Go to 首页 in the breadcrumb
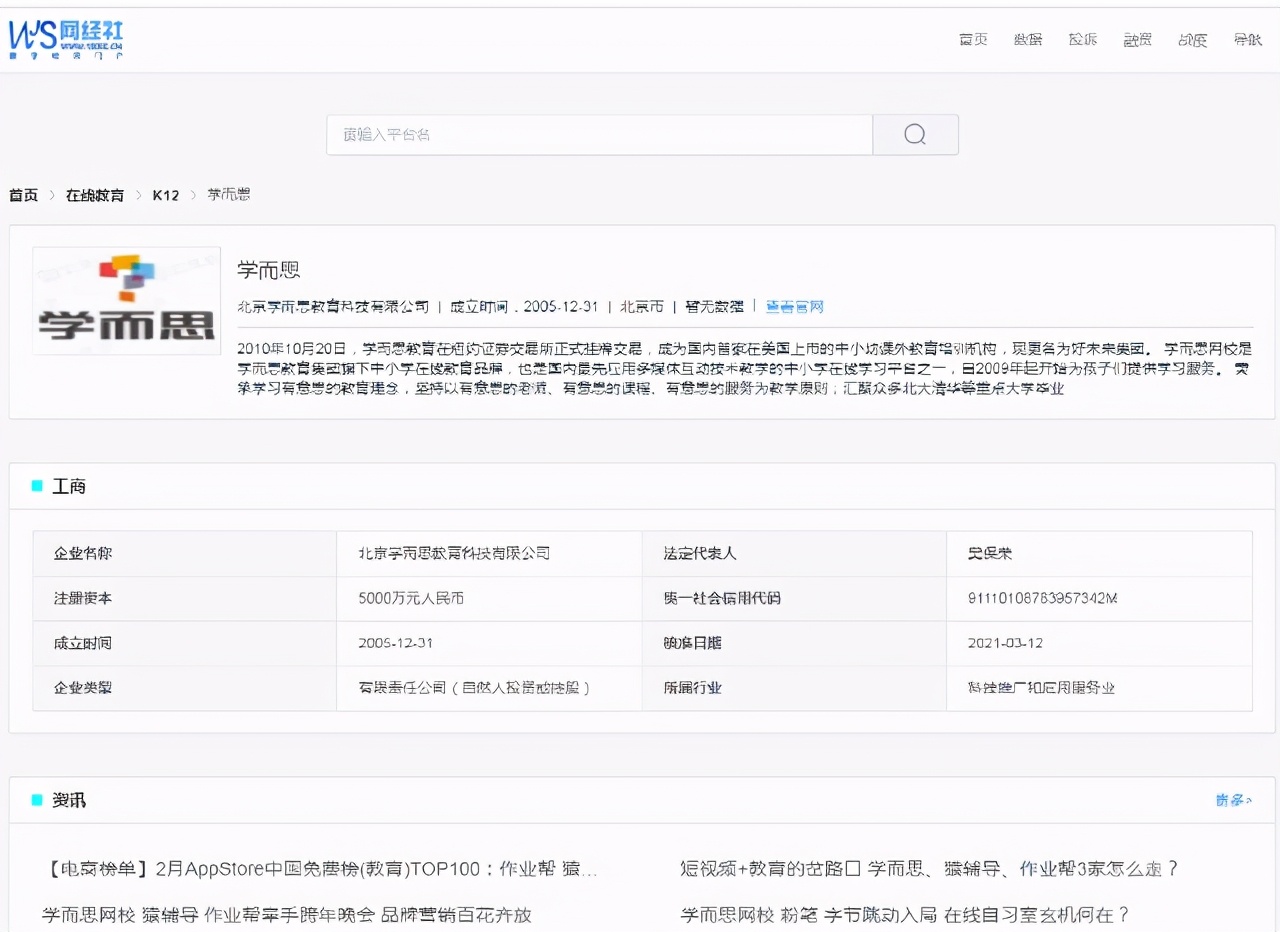The image size is (1280, 932). click(x=24, y=195)
